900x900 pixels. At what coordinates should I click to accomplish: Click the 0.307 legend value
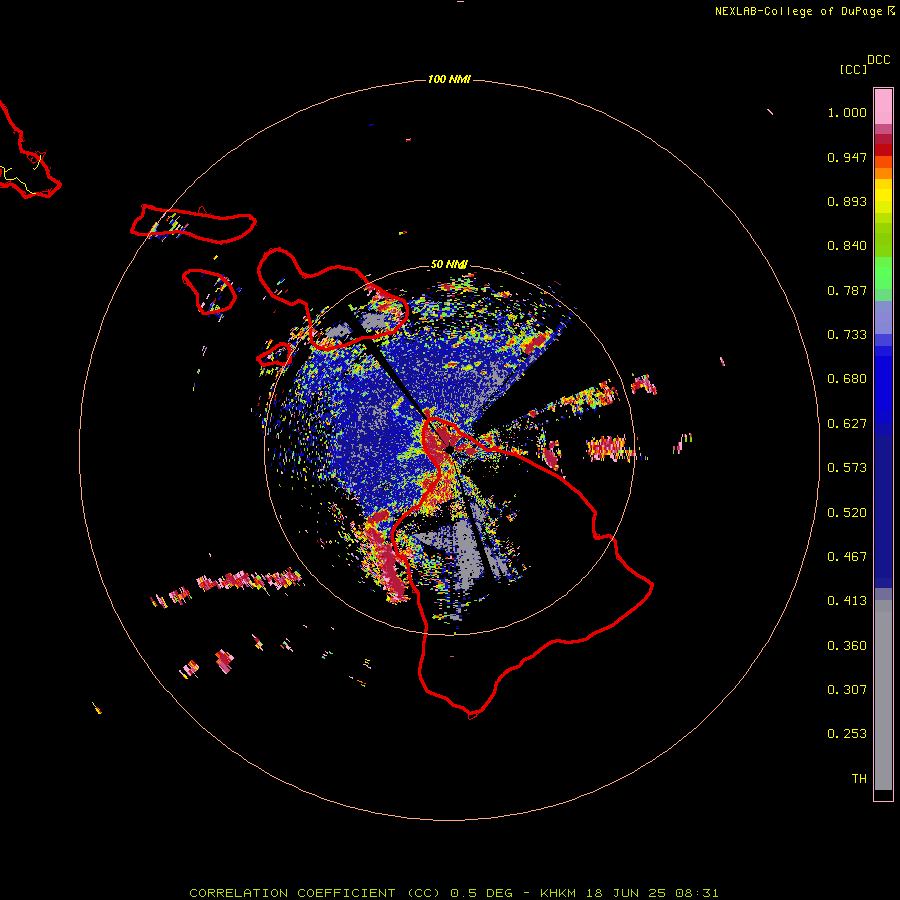tap(847, 690)
